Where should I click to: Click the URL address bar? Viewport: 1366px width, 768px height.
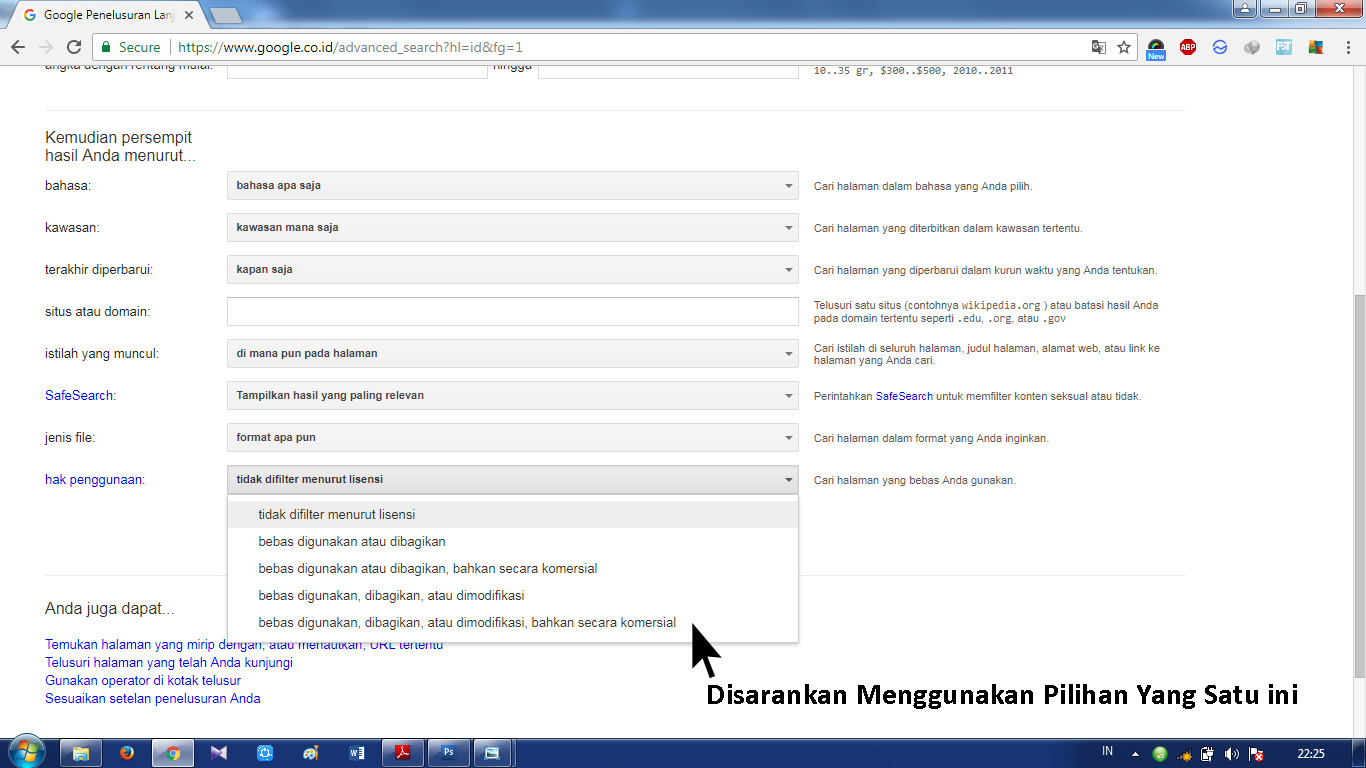630,47
